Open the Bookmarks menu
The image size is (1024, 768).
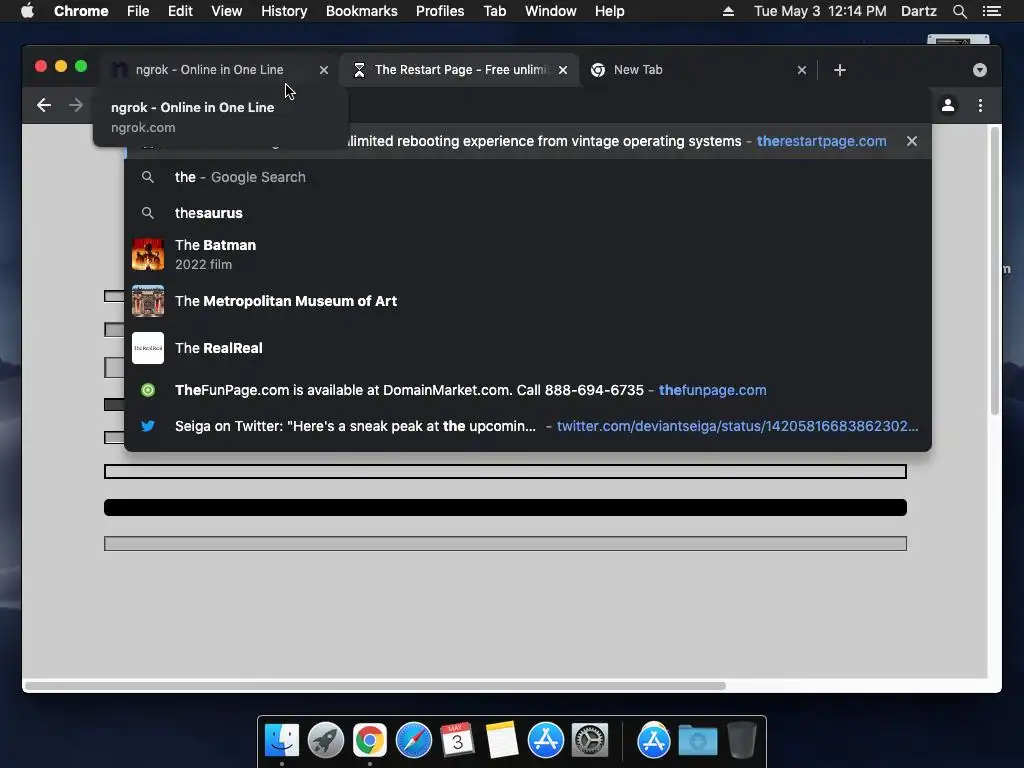(362, 11)
